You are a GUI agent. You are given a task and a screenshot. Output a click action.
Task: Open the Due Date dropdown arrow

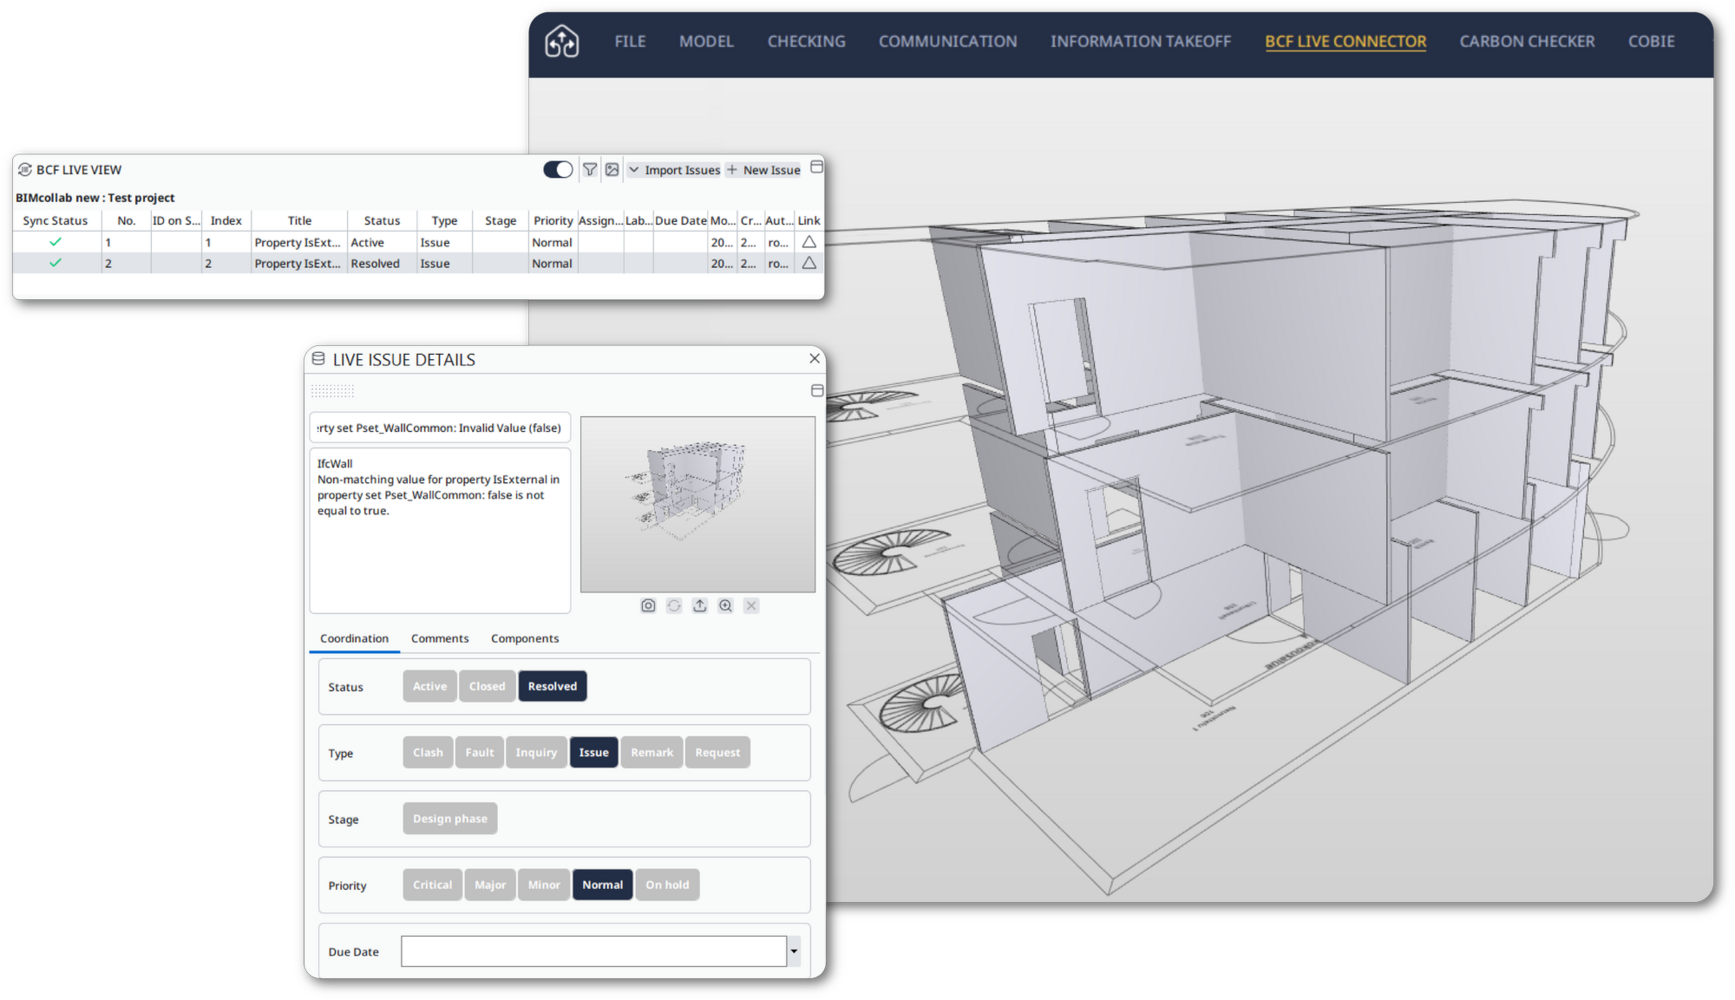794,951
